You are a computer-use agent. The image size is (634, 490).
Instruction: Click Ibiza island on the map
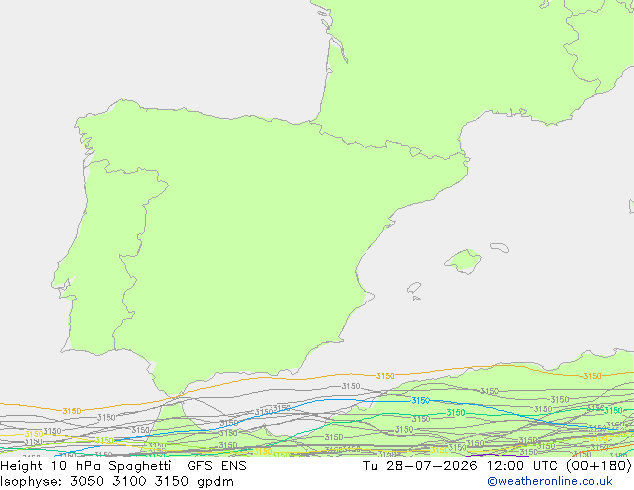(414, 288)
